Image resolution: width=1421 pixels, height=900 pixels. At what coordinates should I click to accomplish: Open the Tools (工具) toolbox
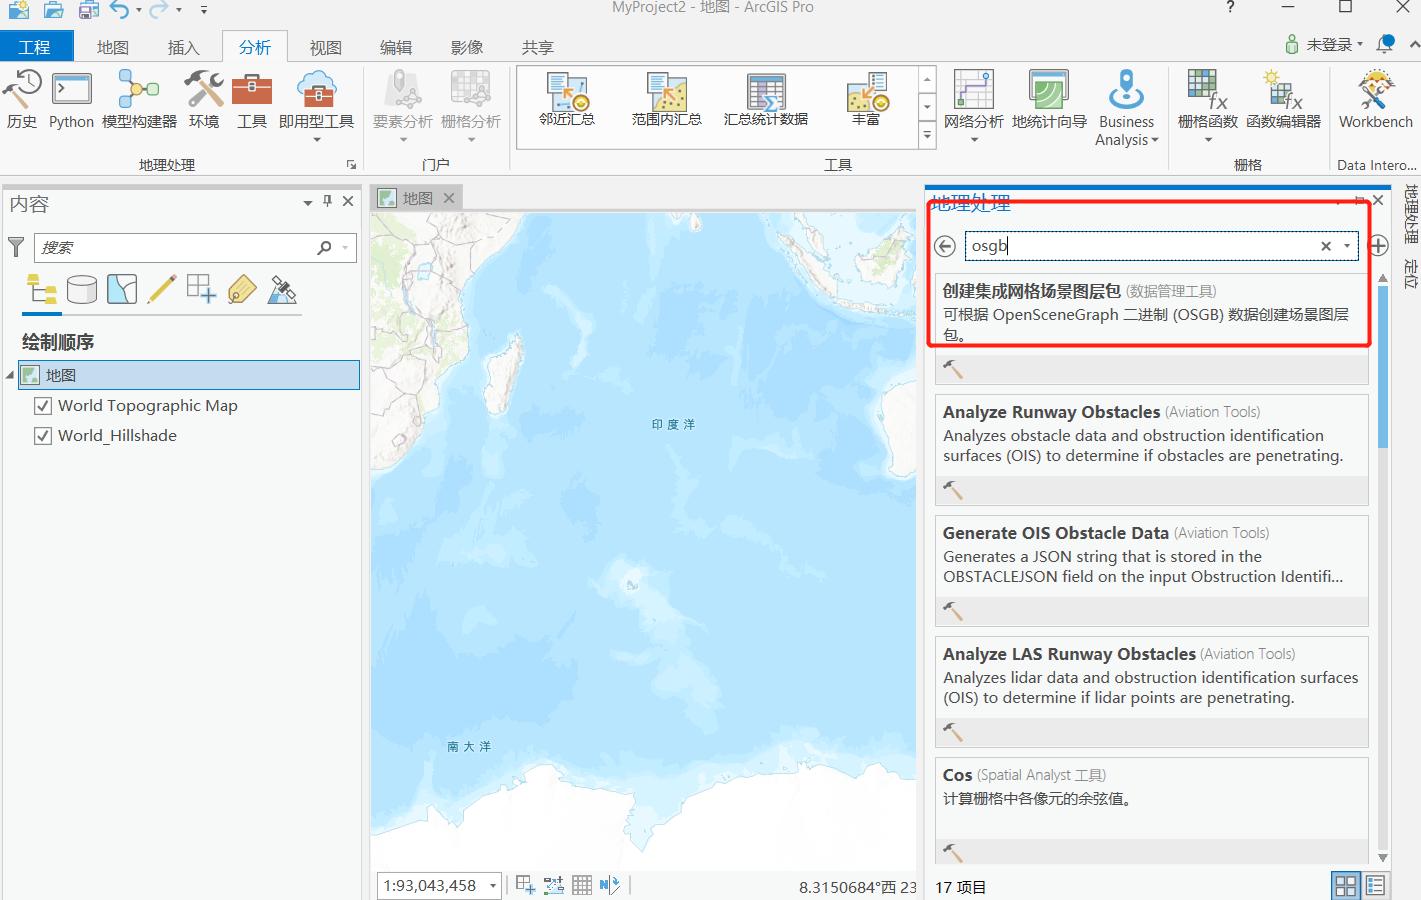252,100
